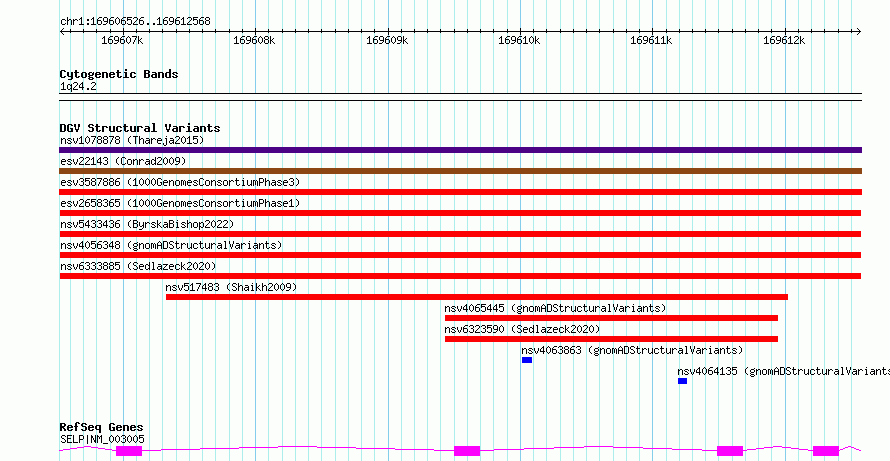Click the nsv6323590 (Sedlazeck2020) red bar
Screen dimensions: 890x461
pos(611,339)
